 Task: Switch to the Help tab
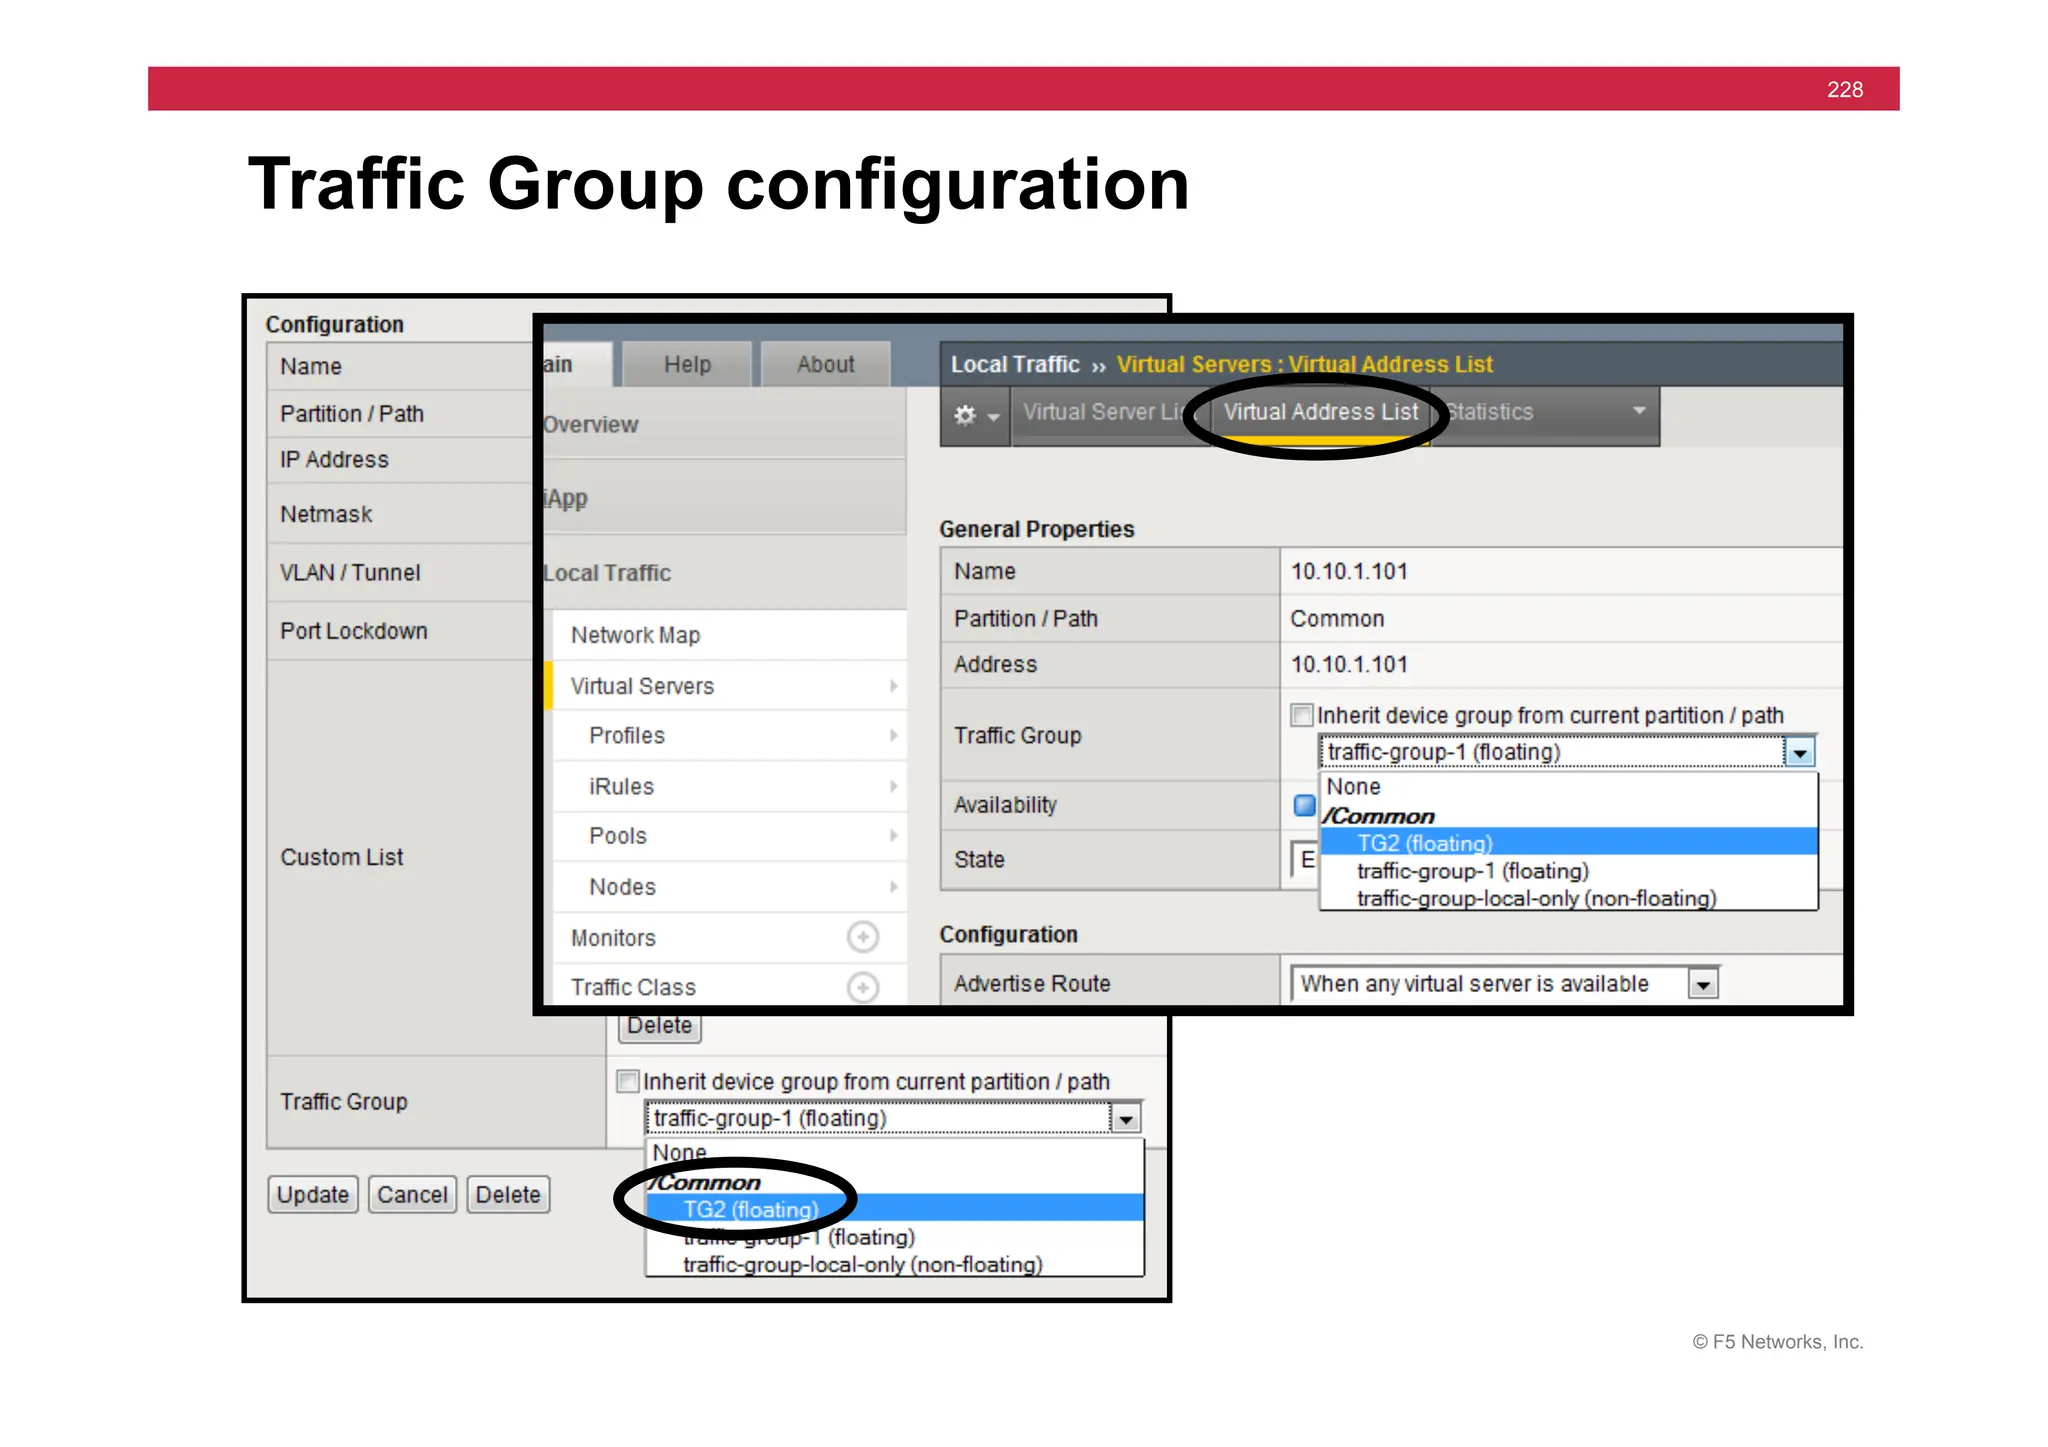click(687, 365)
